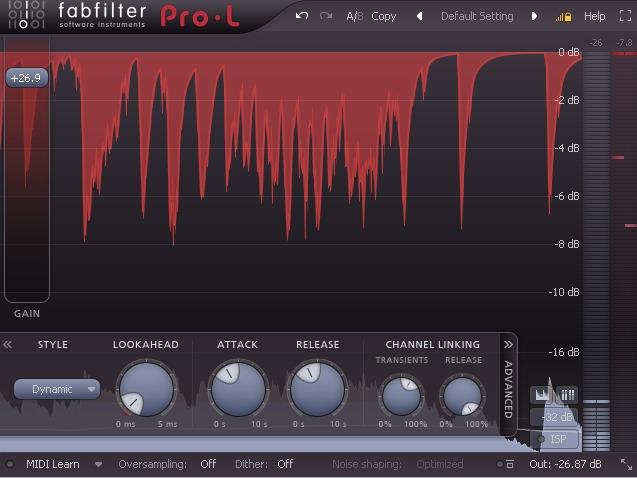Viewport: 637px width, 478px height.
Task: Click the Out: -26.87 dB readout
Action: pos(566,464)
